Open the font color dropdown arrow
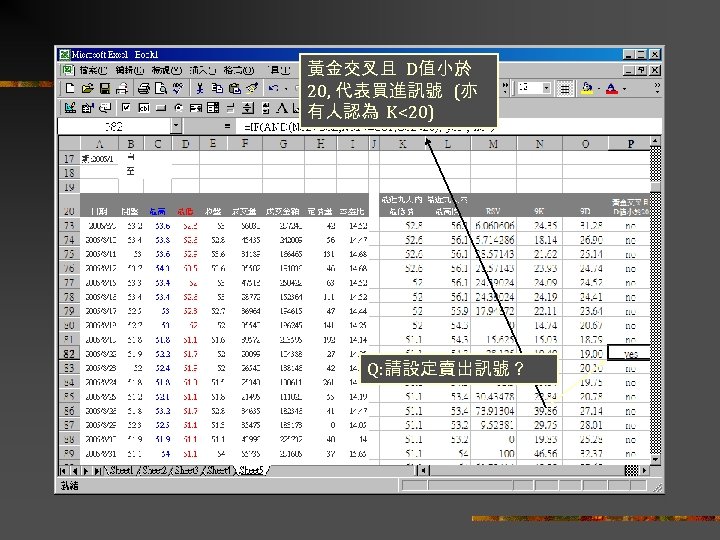This screenshot has height=540, width=720. click(624, 88)
